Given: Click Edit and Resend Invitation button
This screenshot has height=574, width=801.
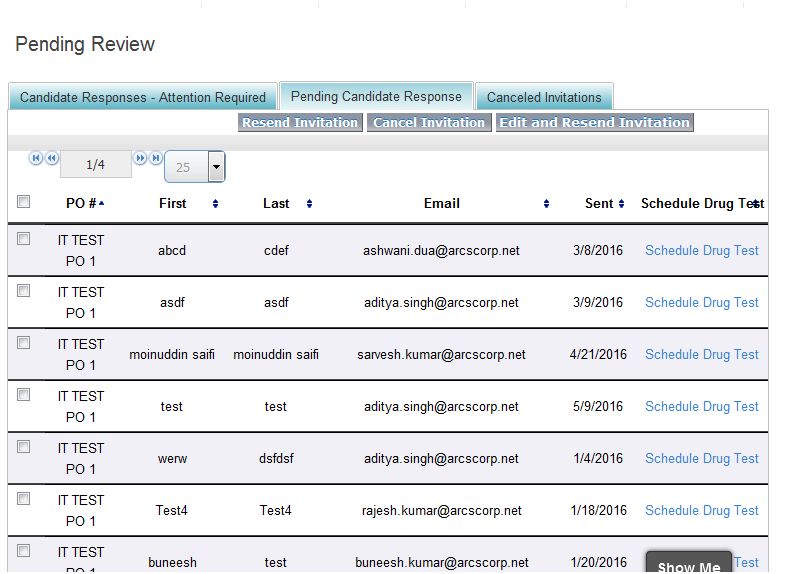Looking at the screenshot, I should coord(595,123).
